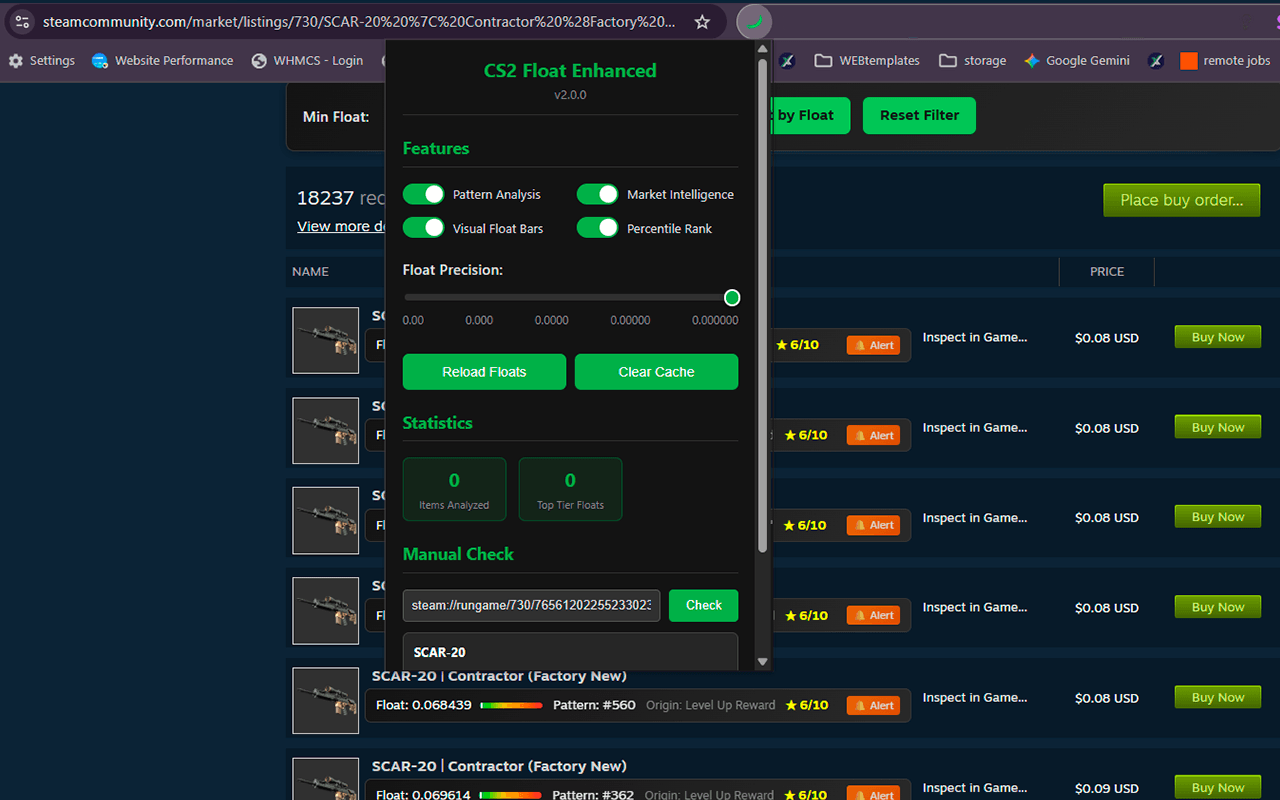Open the Website Performance bookmark
Viewport: 1280px width, 800px height.
tap(162, 61)
